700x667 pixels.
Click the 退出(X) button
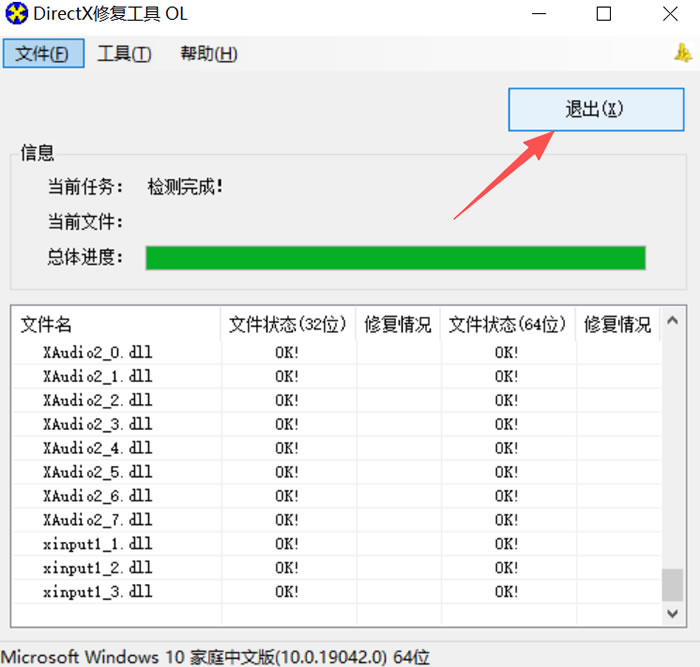click(x=596, y=109)
